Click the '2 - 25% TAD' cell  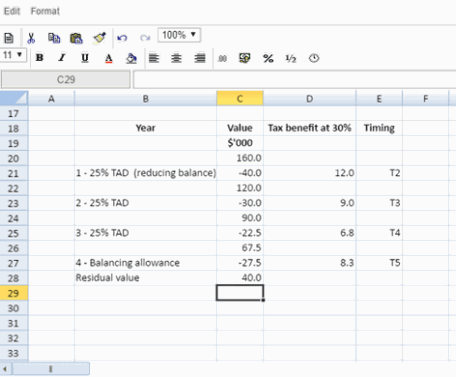(146, 203)
